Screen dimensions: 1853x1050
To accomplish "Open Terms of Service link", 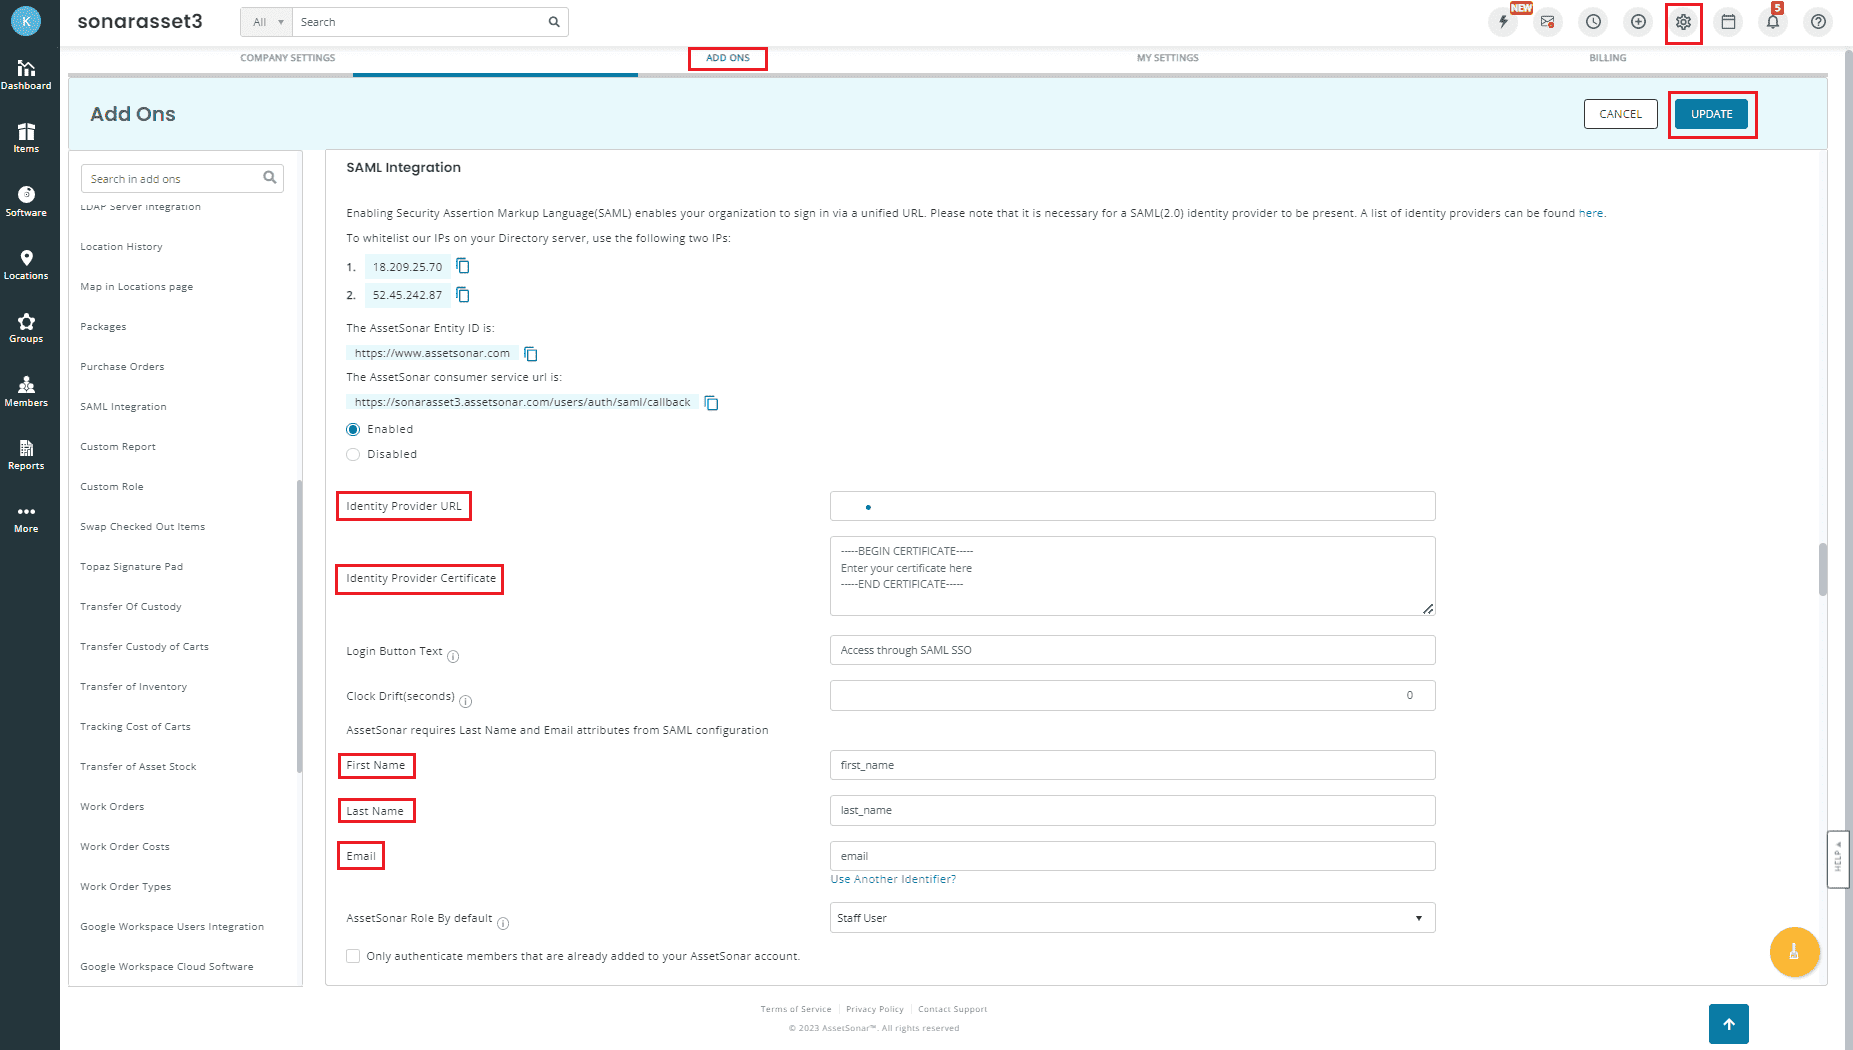I will 796,1009.
